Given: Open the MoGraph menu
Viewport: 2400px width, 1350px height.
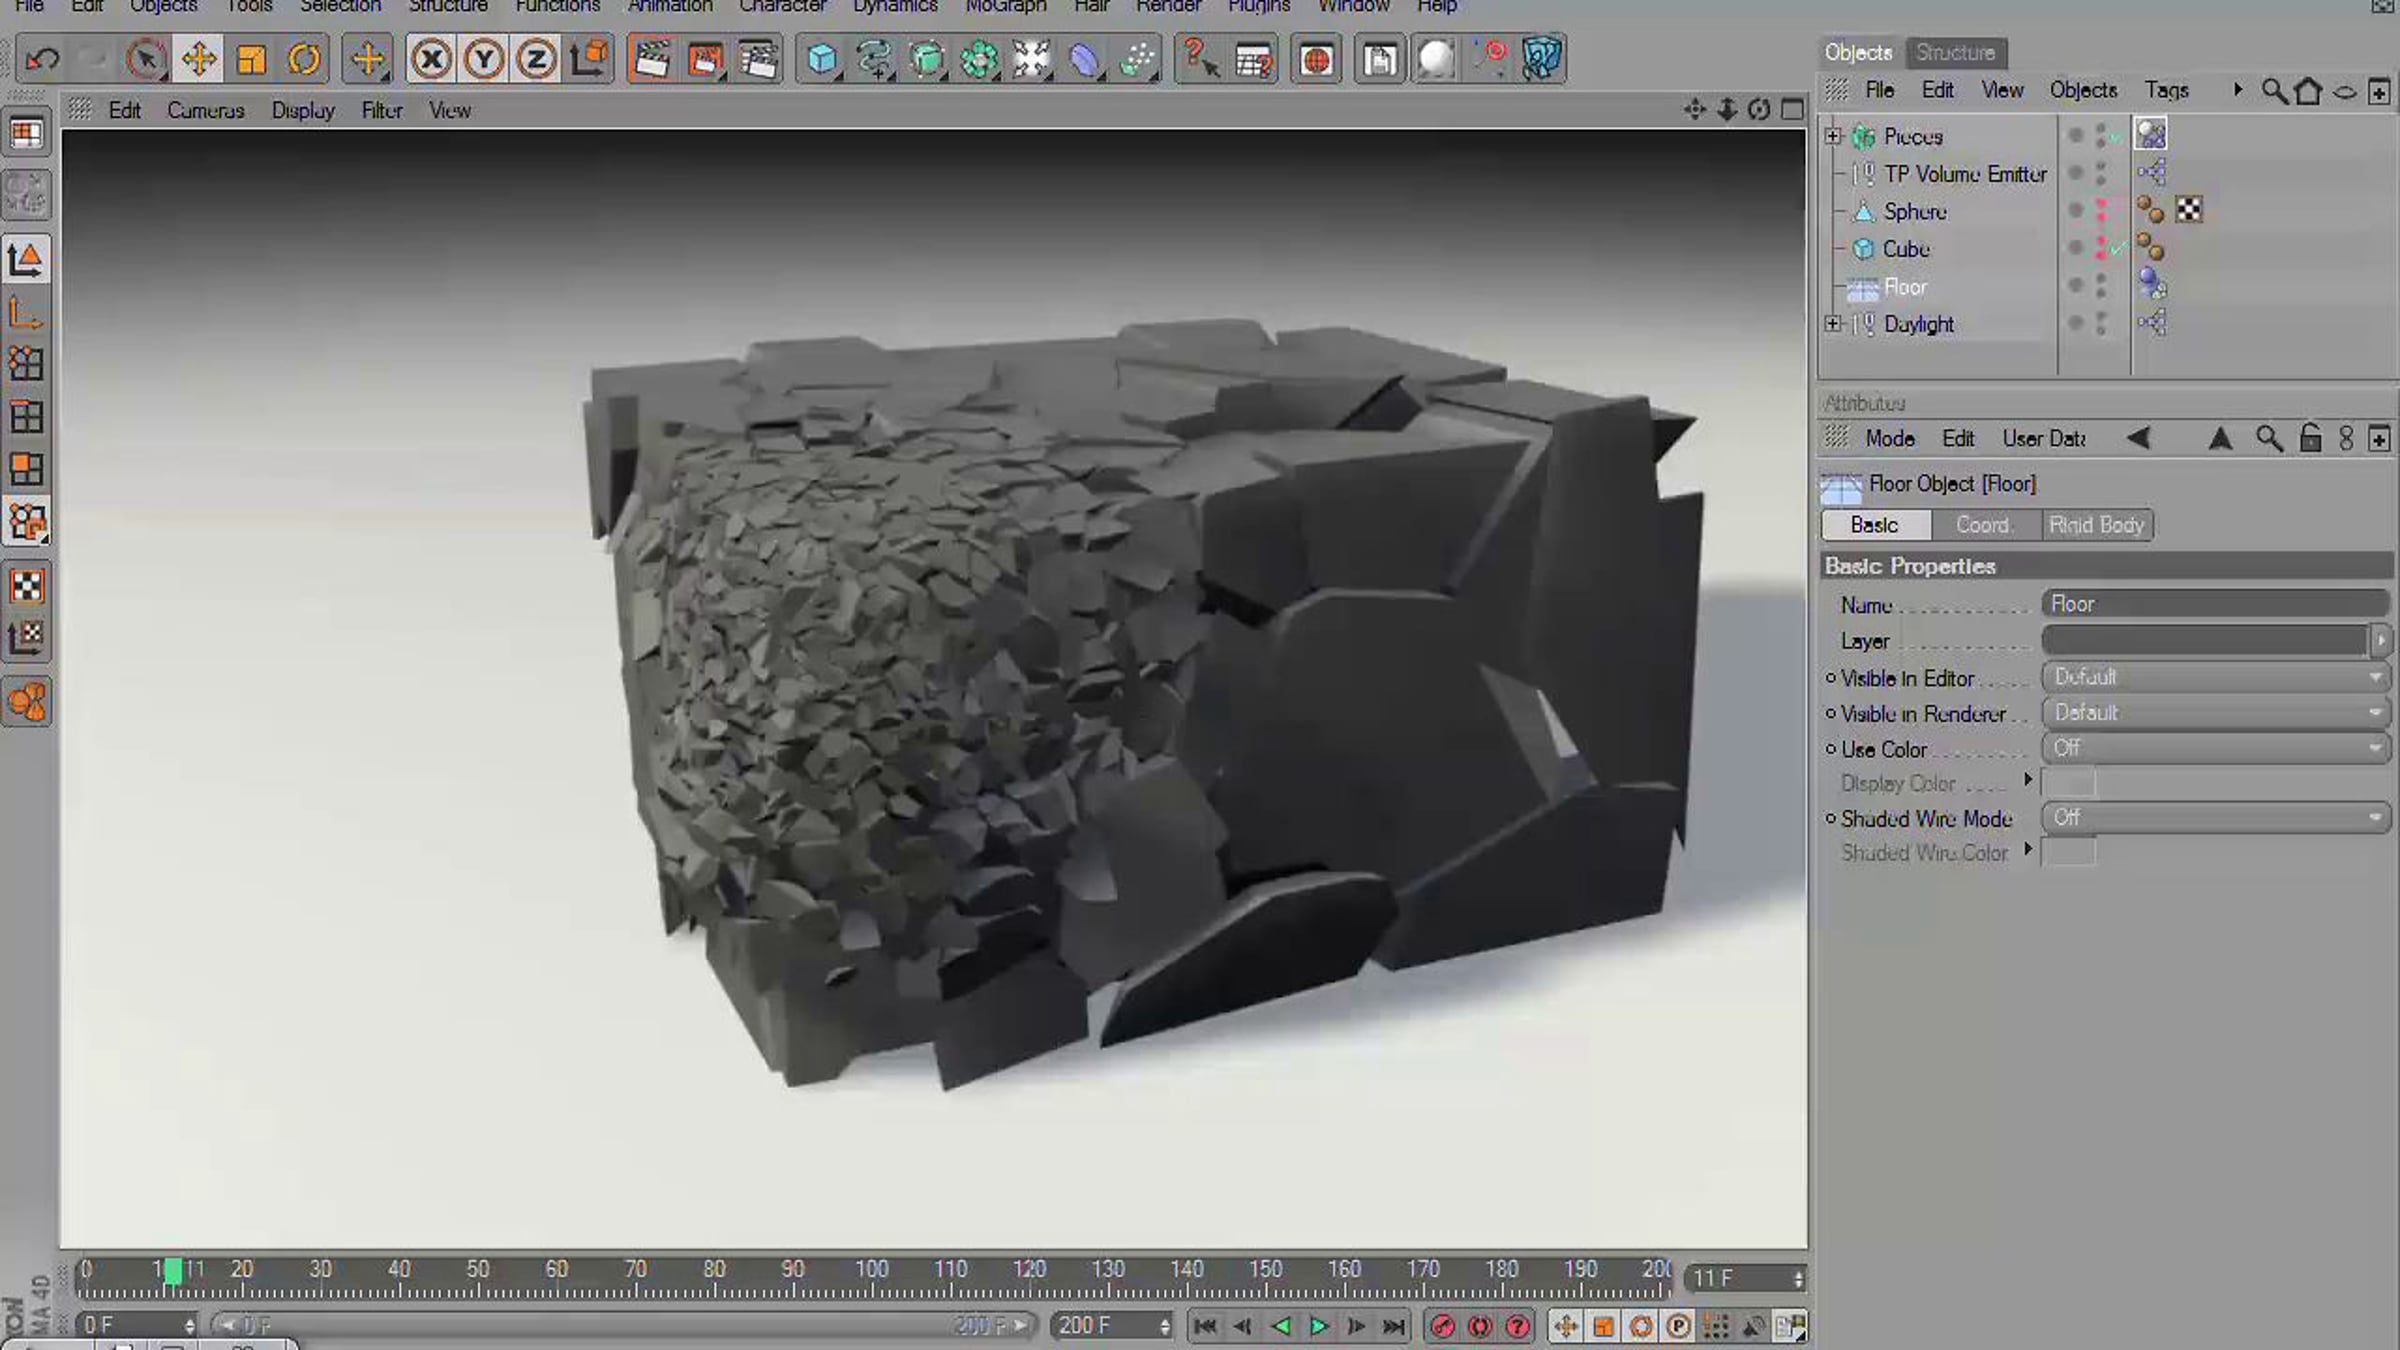Looking at the screenshot, I should point(1005,7).
